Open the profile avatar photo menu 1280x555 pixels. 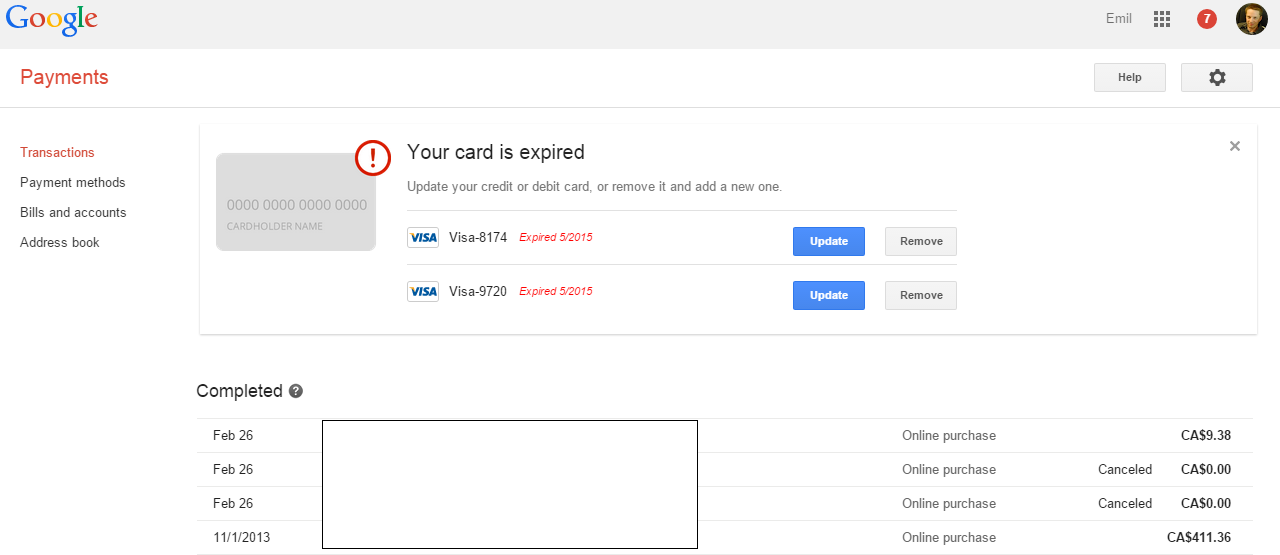1252,19
